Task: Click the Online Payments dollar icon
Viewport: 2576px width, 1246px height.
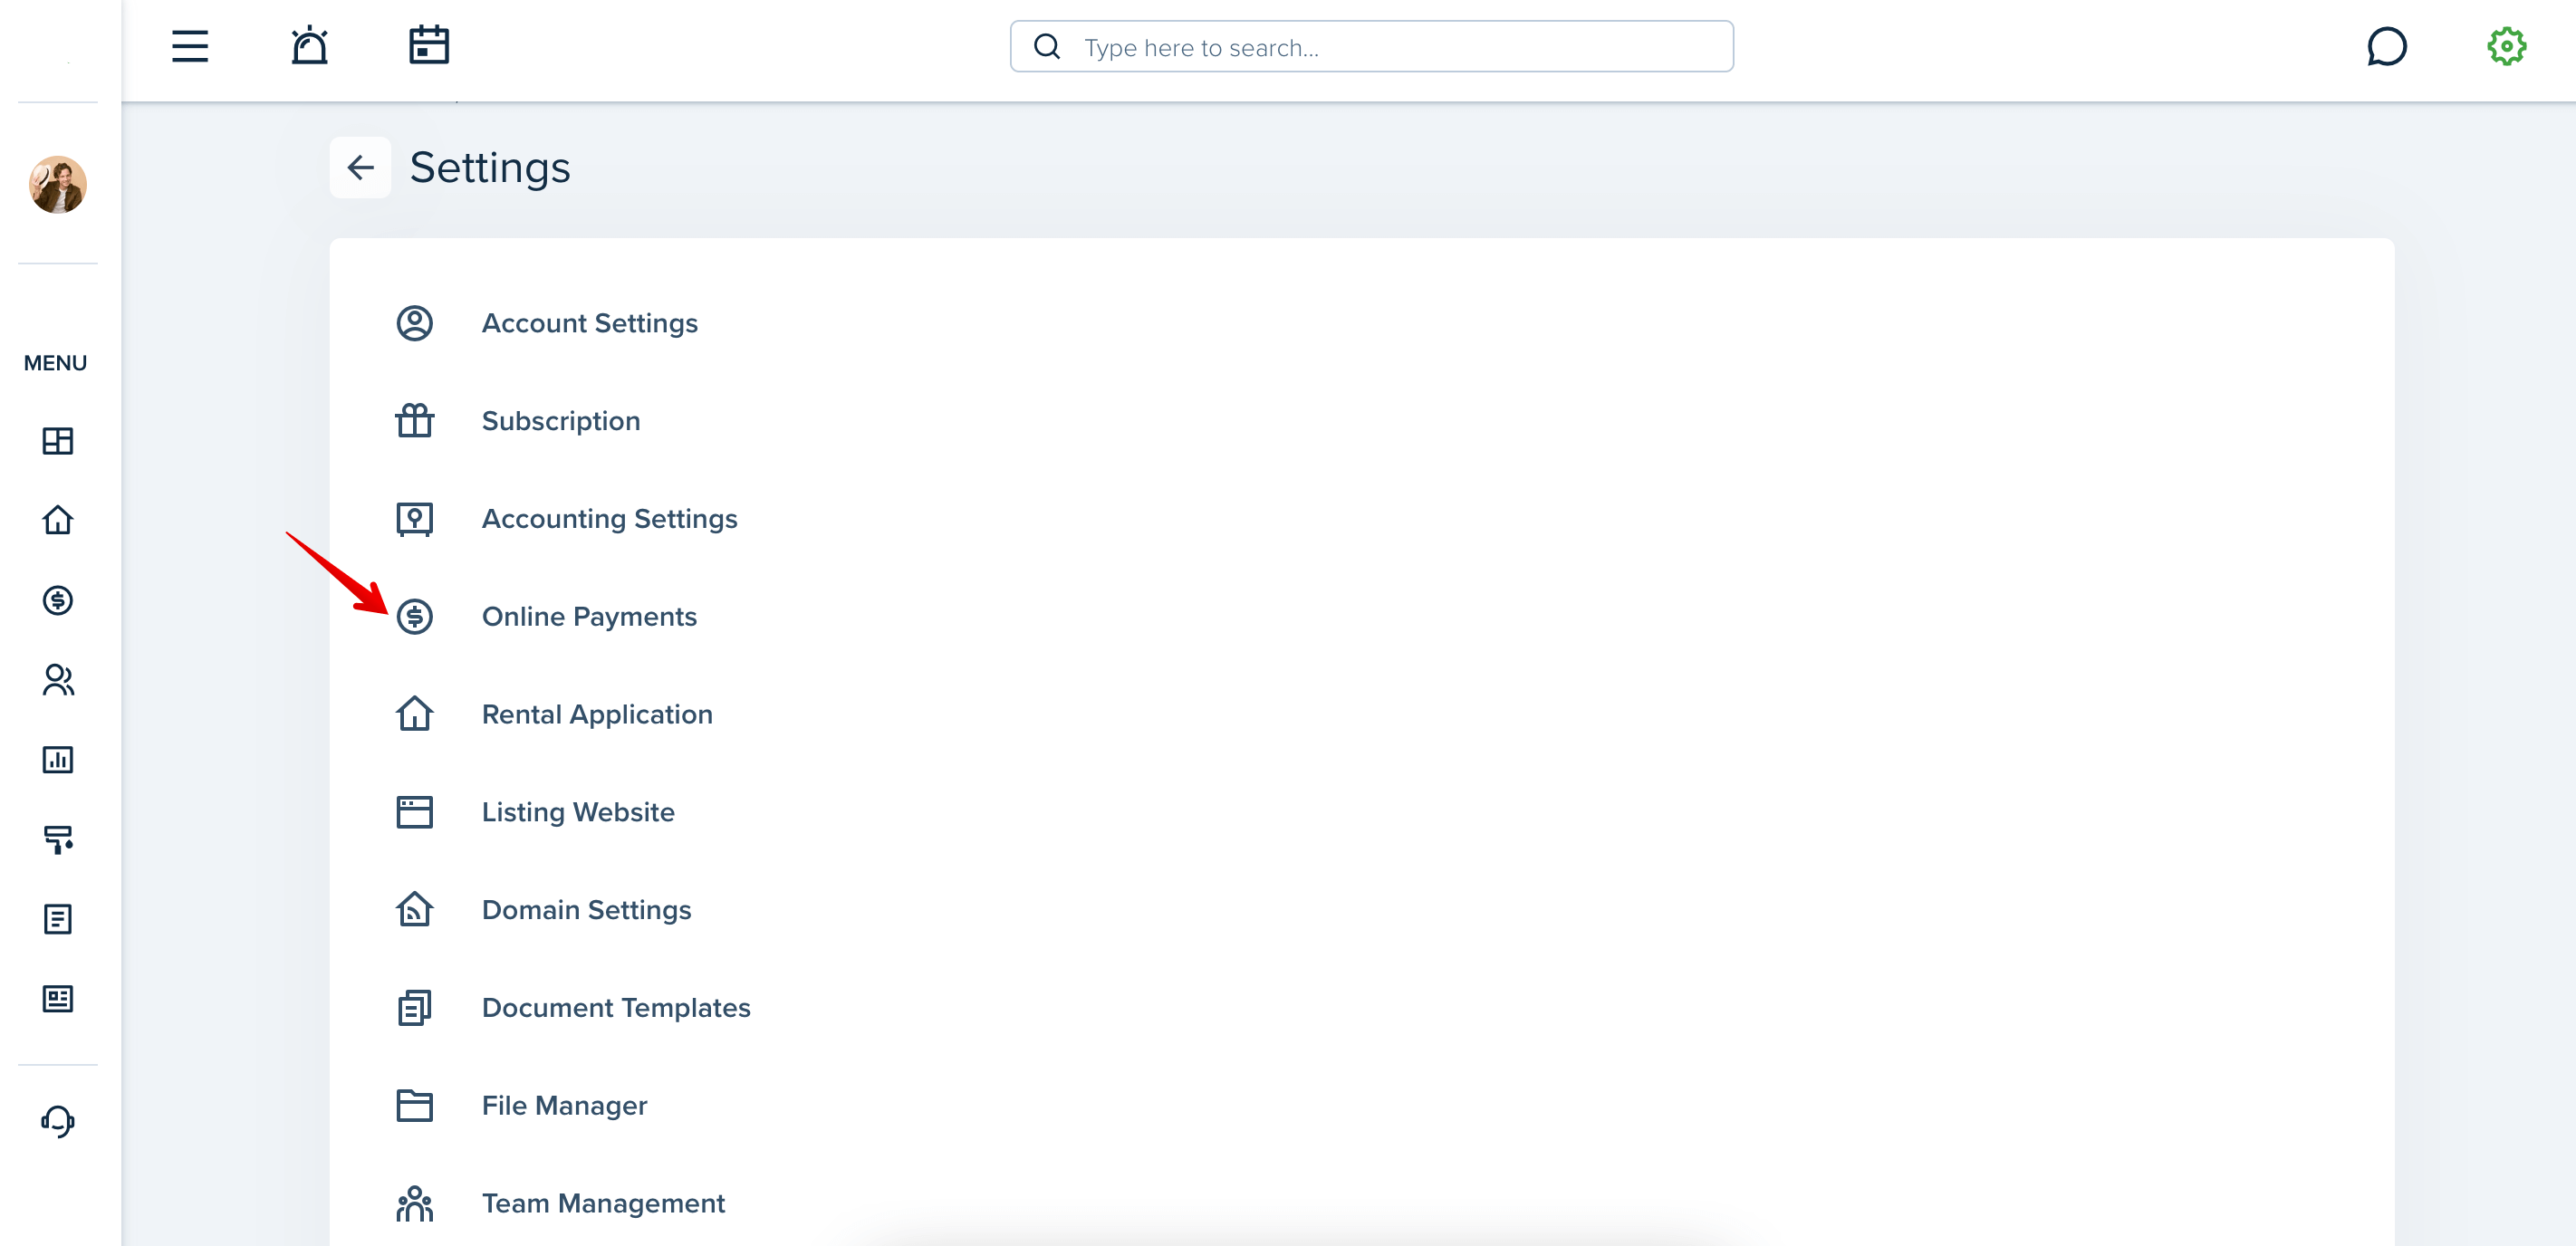Action: click(414, 617)
